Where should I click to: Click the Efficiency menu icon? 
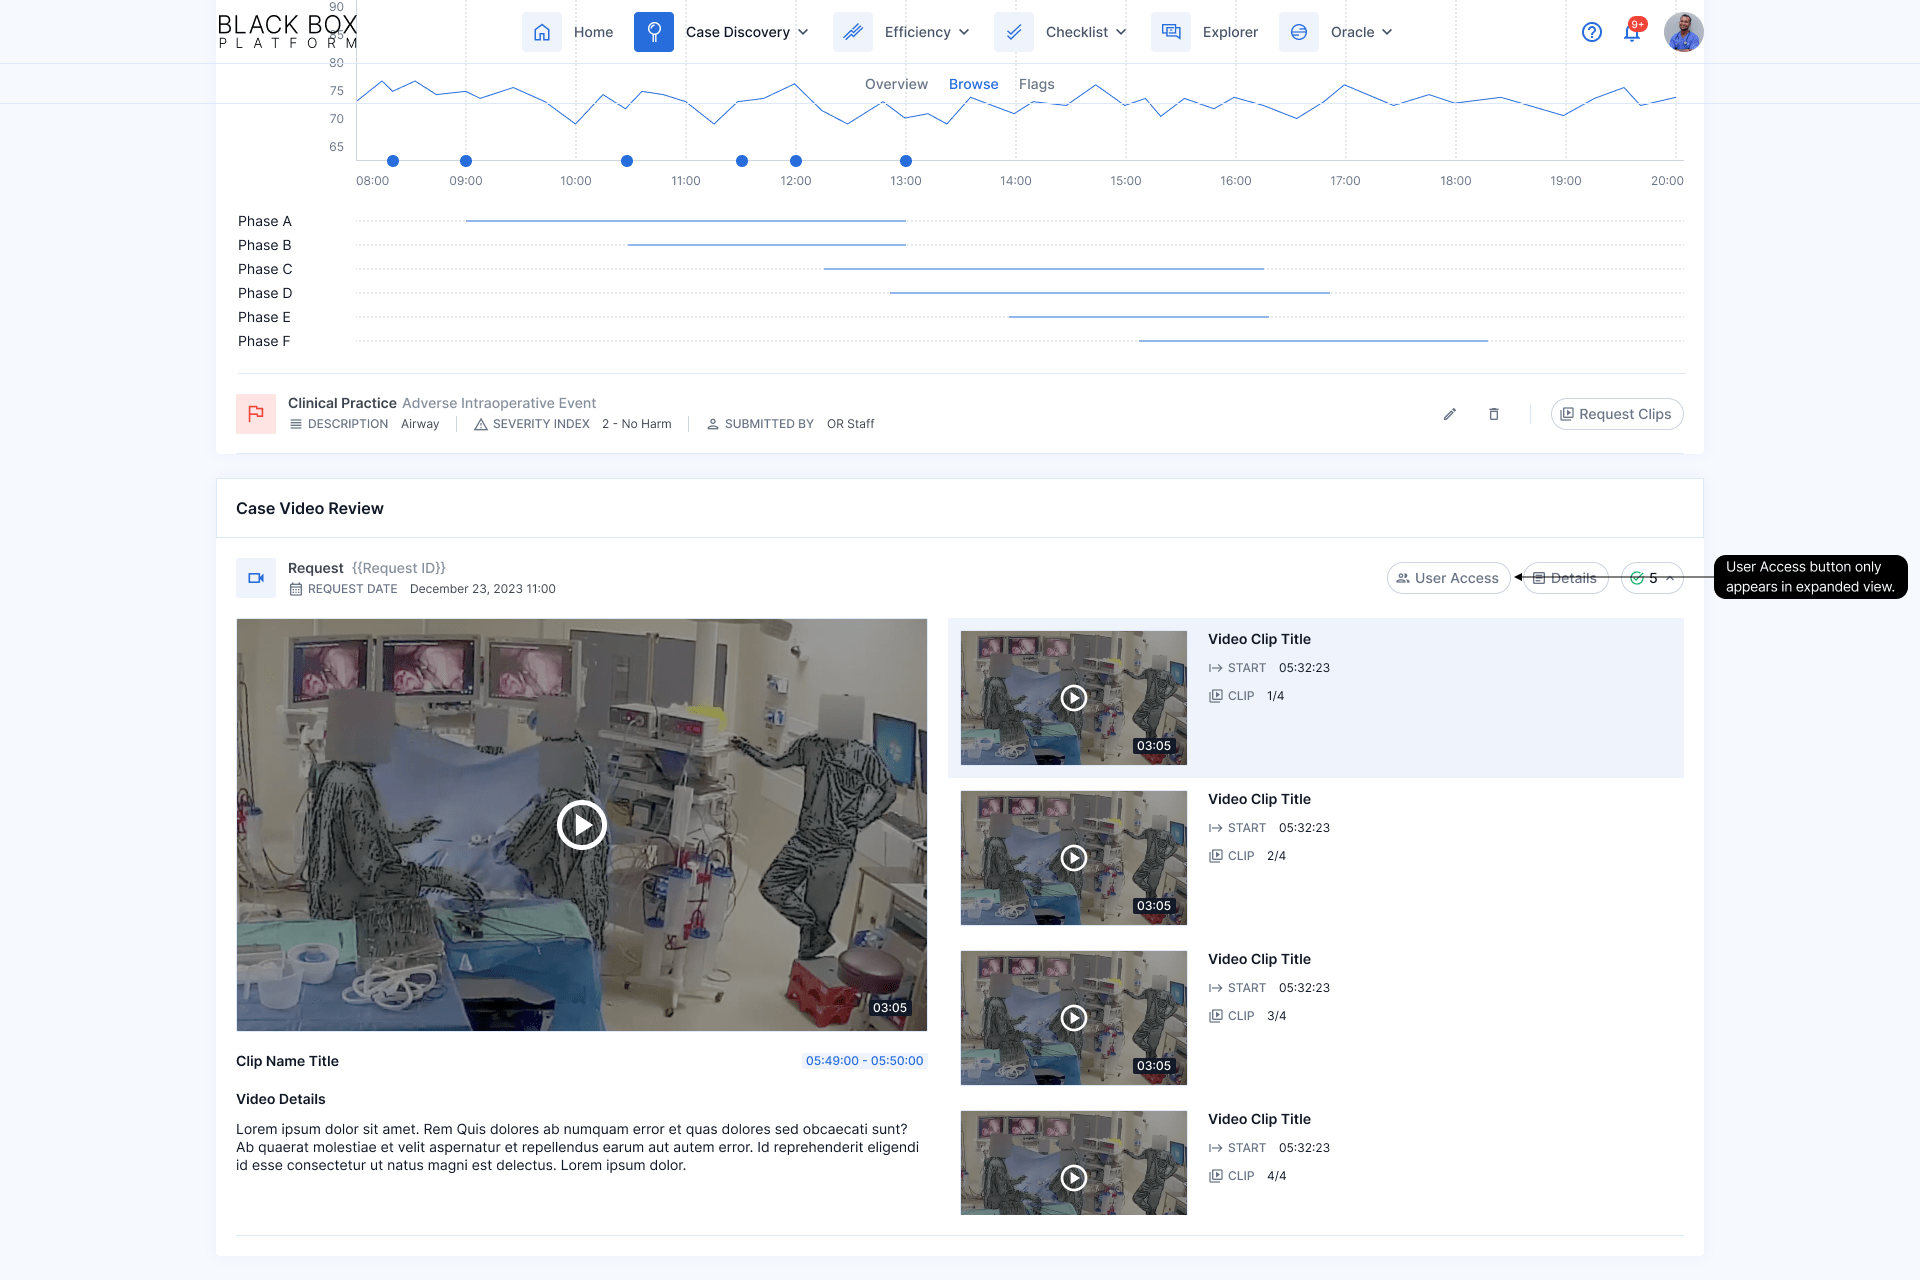(x=851, y=31)
